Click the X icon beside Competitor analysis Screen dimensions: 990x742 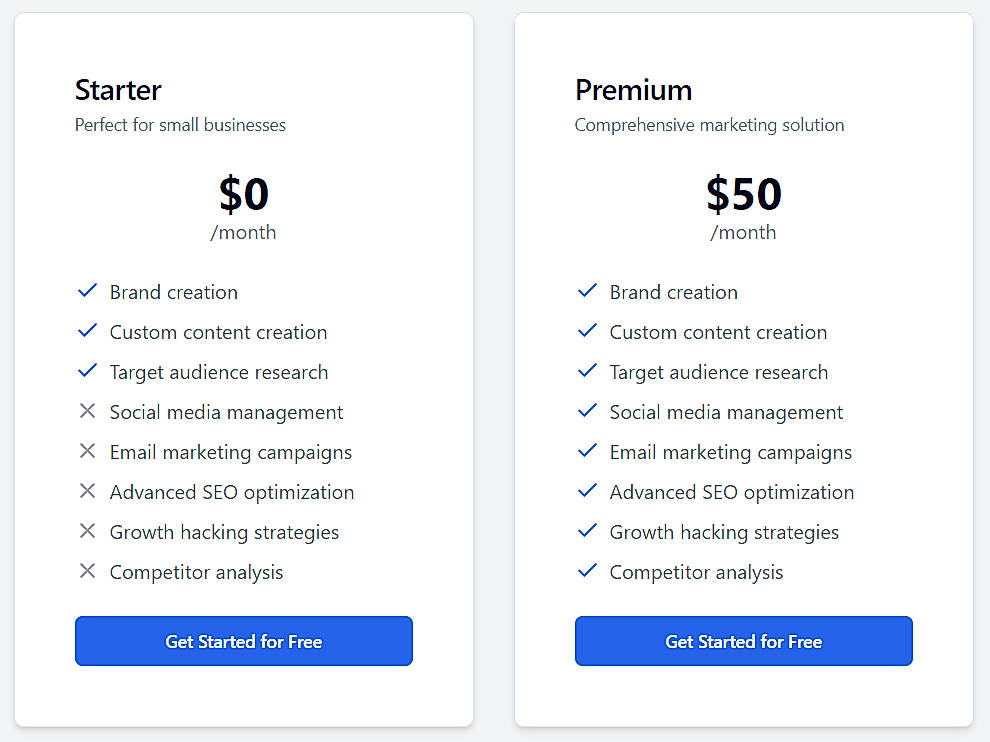click(x=87, y=571)
